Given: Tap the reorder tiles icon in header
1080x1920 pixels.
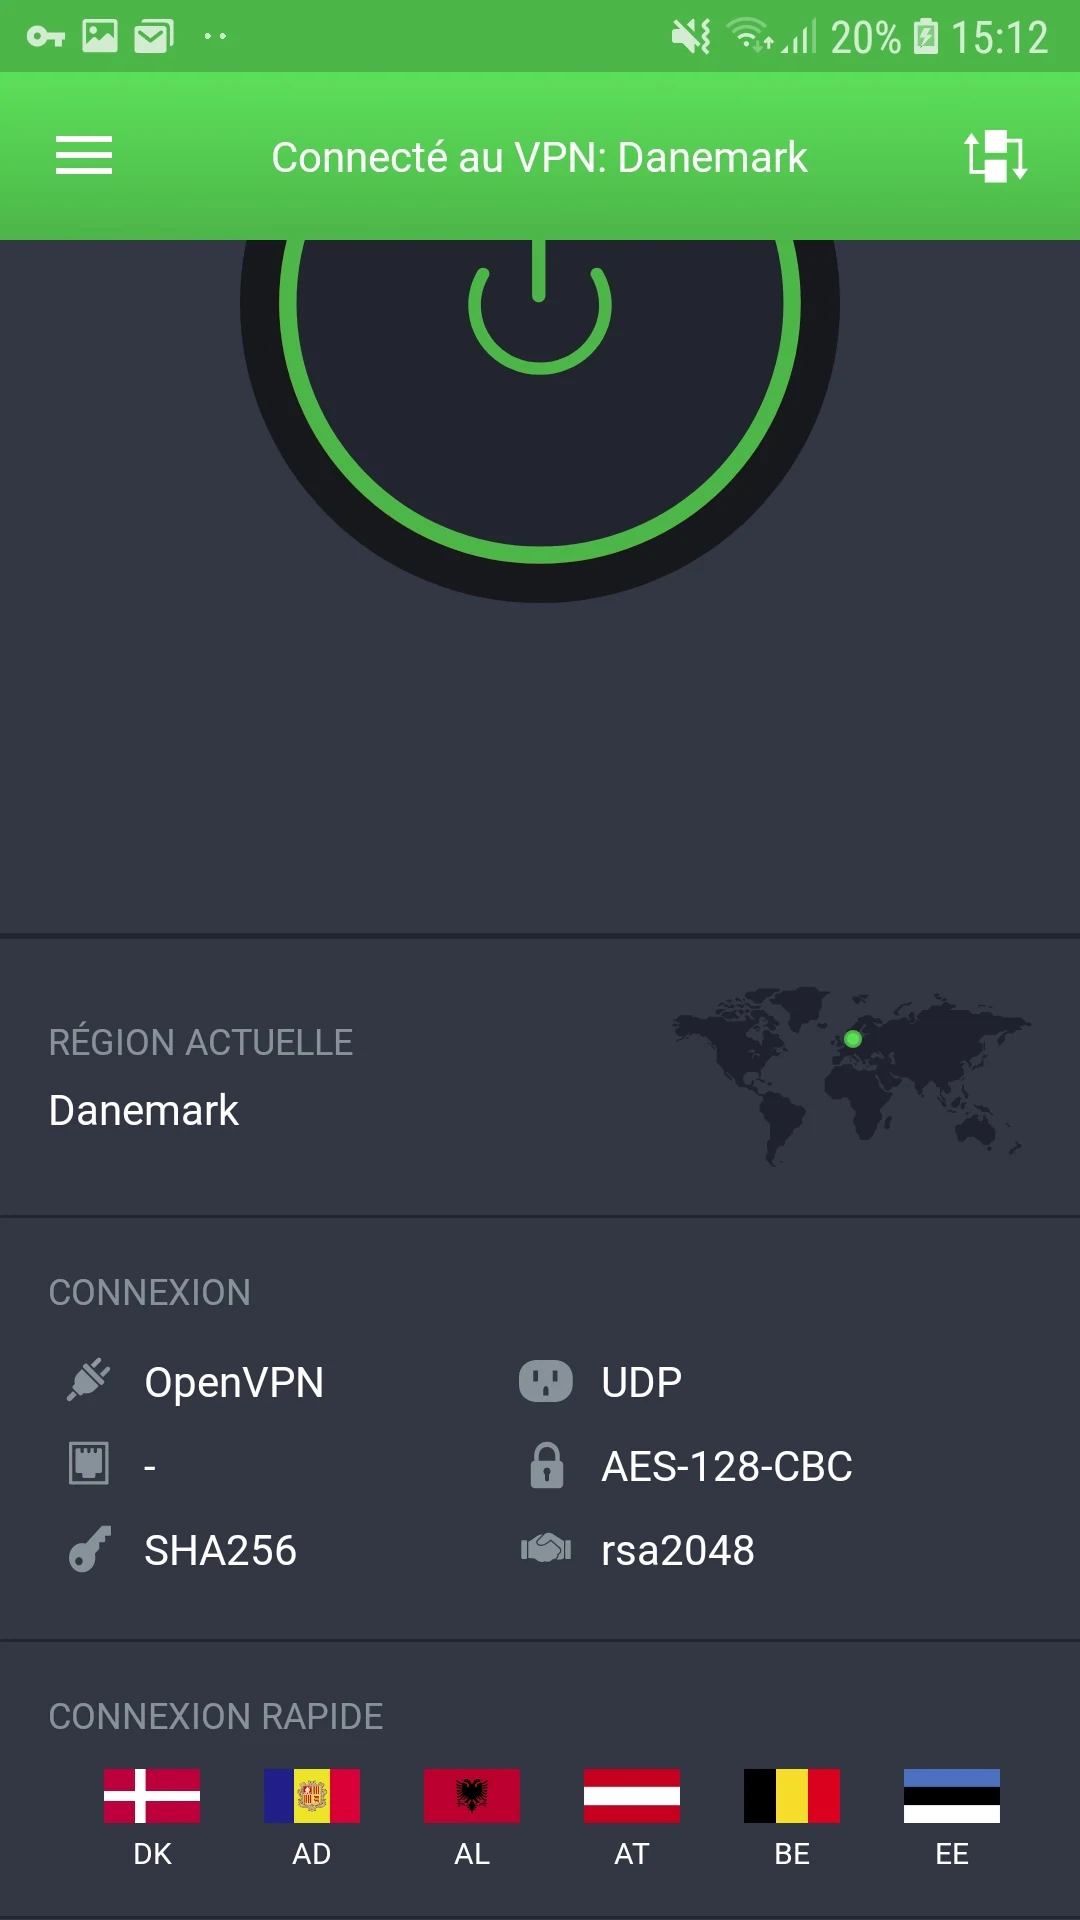Looking at the screenshot, I should coord(996,156).
